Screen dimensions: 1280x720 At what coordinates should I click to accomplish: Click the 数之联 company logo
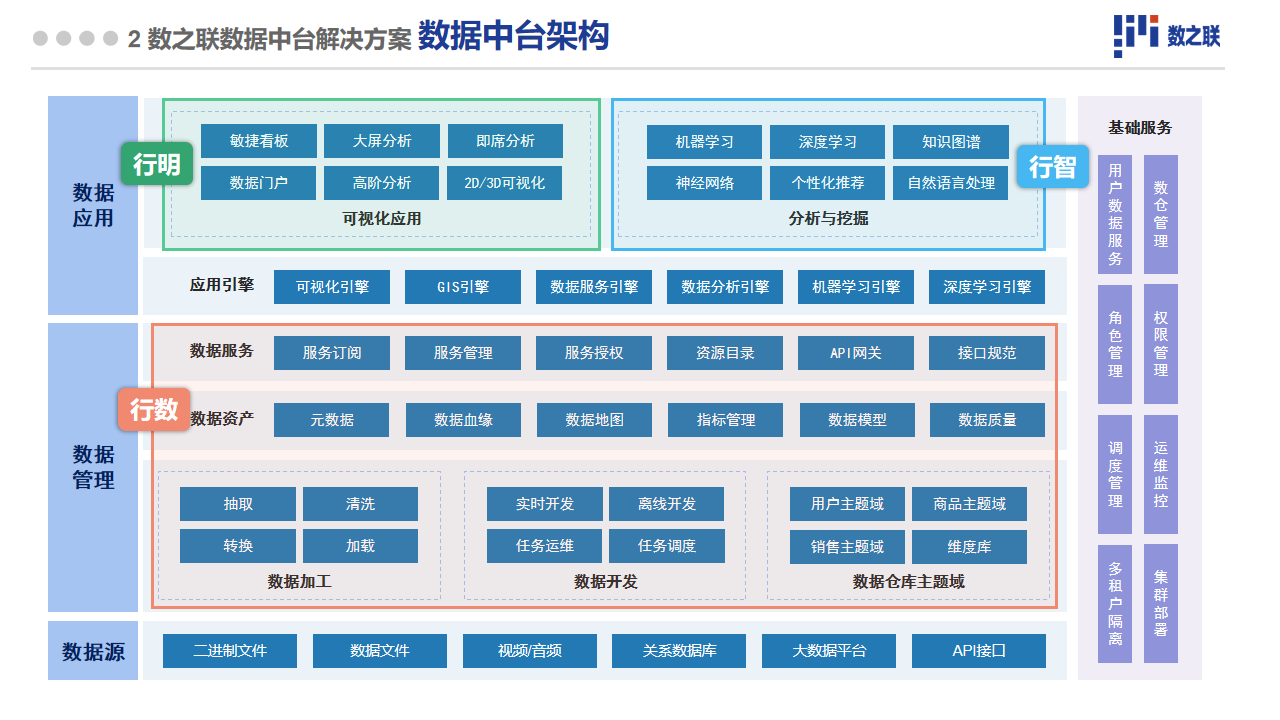(x=1167, y=37)
